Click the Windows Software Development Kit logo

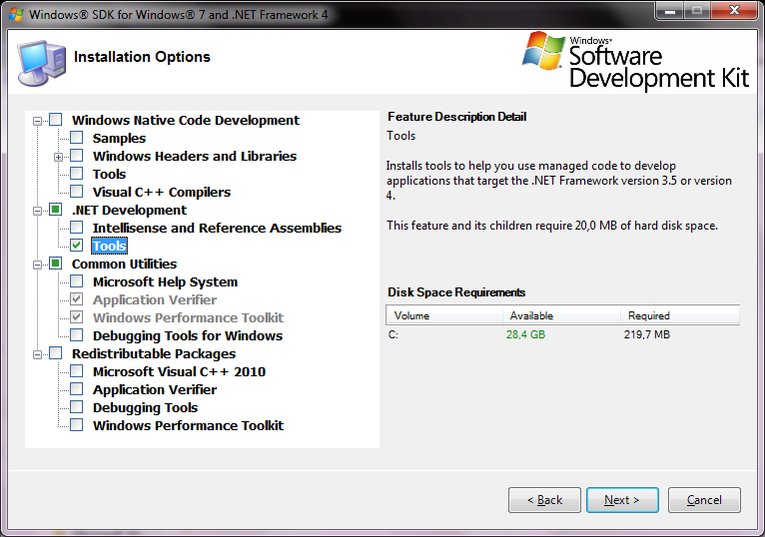tap(636, 60)
